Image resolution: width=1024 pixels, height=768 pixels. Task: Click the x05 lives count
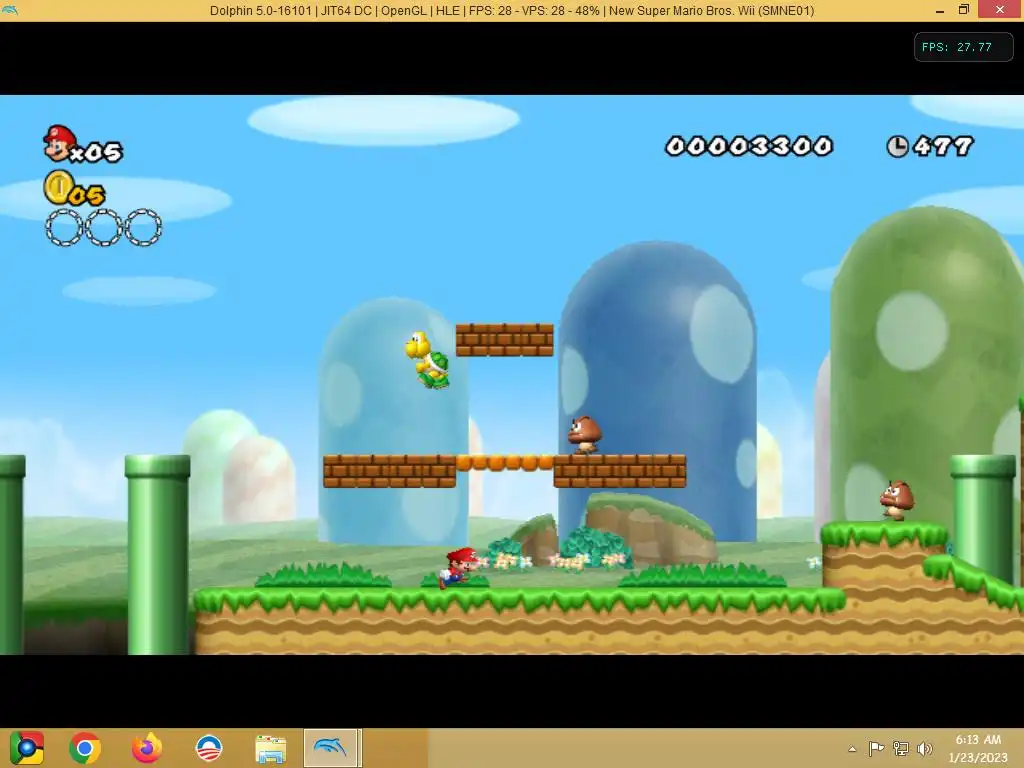(x=97, y=152)
